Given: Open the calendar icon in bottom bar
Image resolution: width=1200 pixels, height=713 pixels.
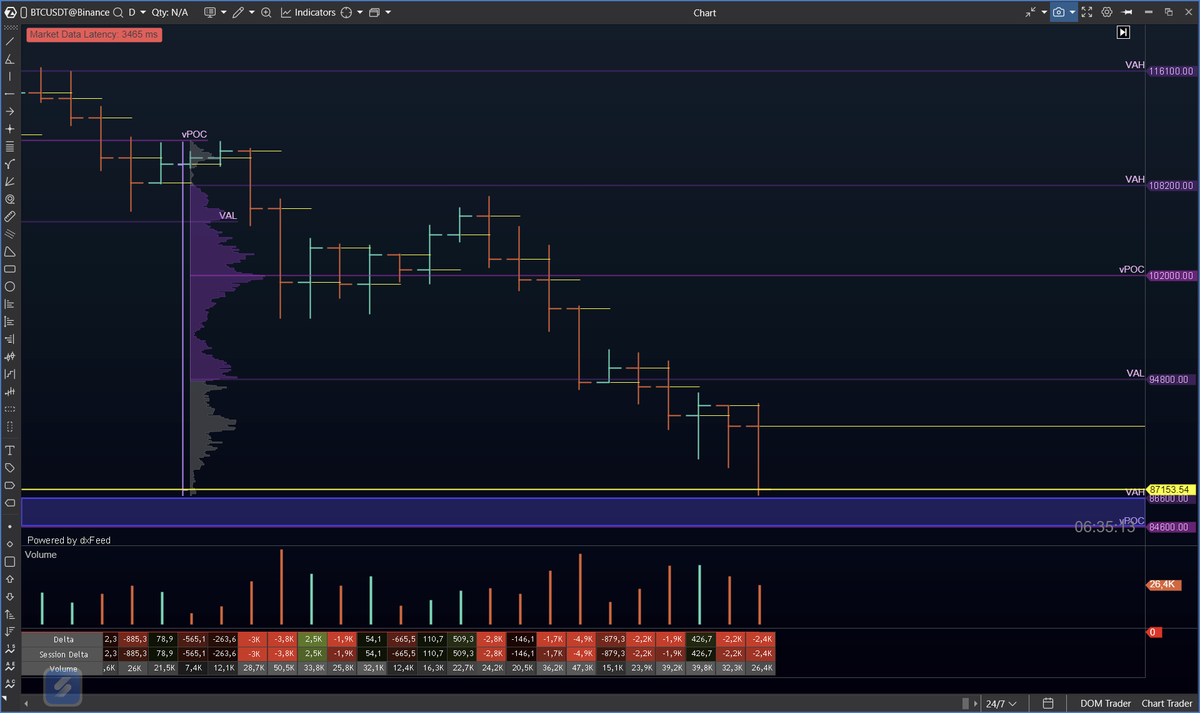Looking at the screenshot, I should point(1047,703).
